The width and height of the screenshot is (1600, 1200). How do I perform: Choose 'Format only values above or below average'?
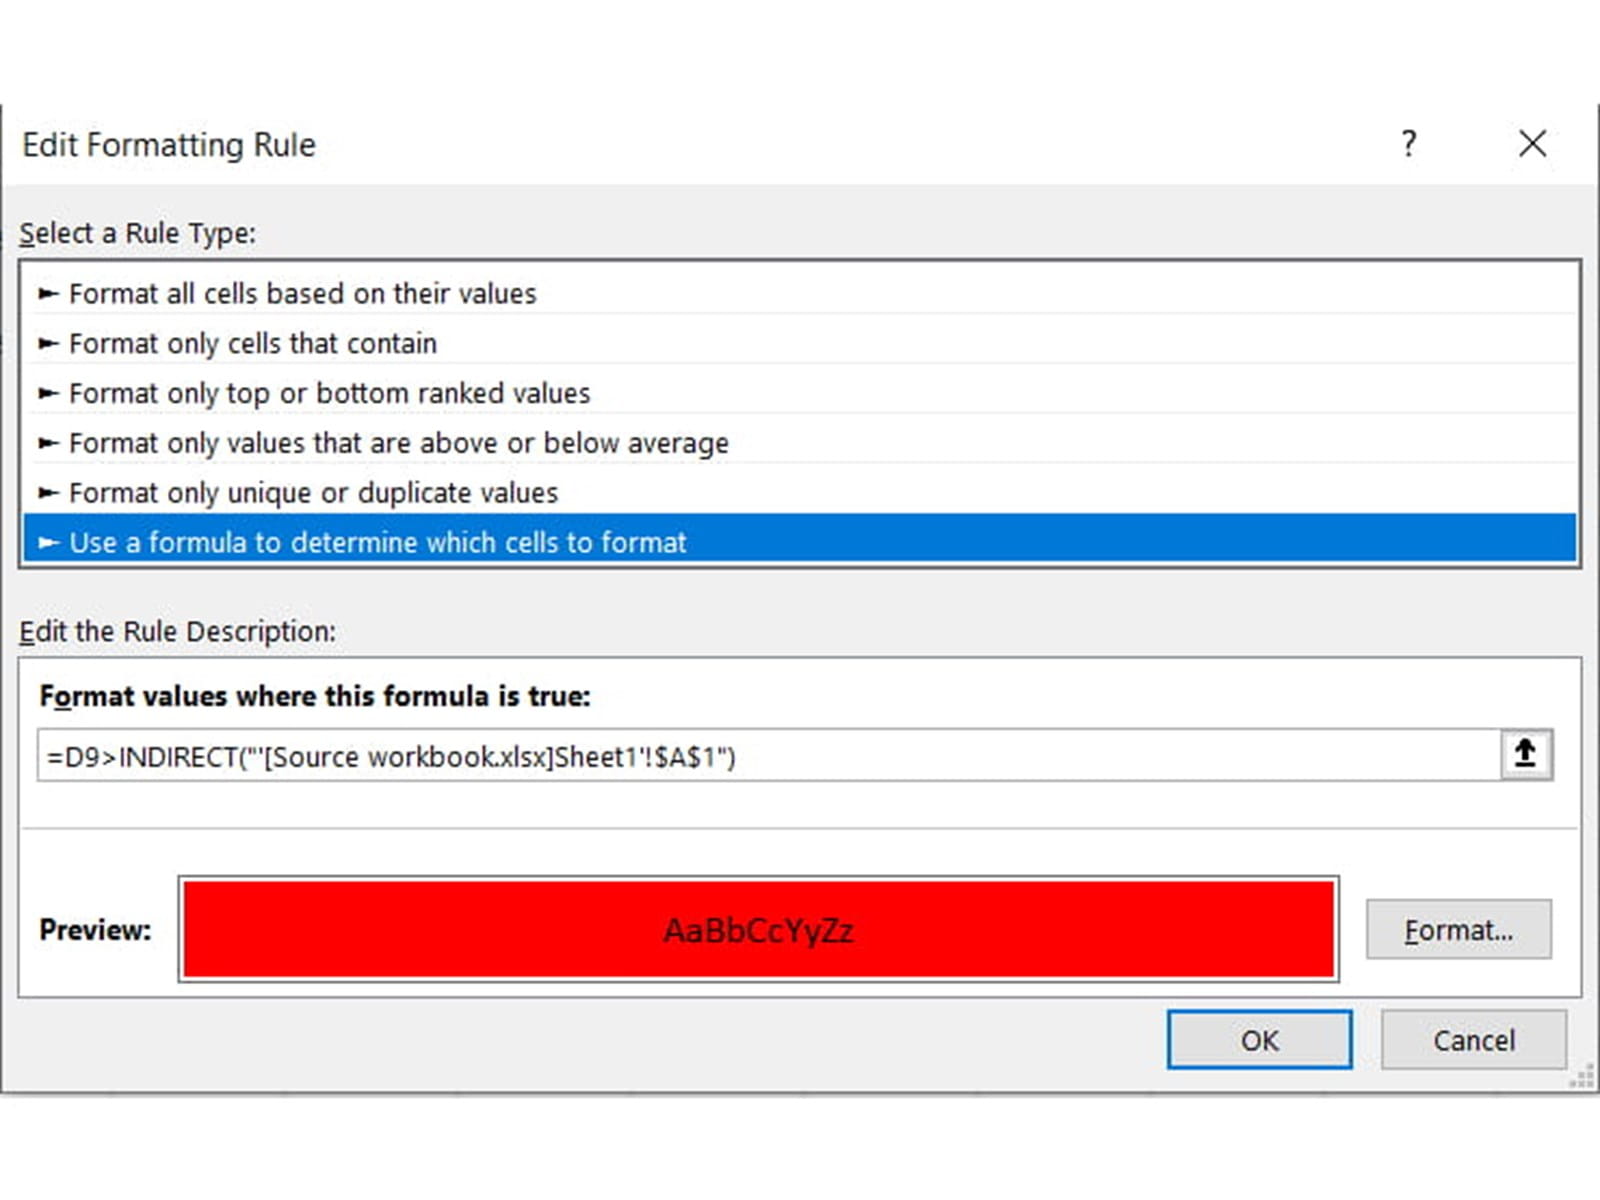click(398, 443)
